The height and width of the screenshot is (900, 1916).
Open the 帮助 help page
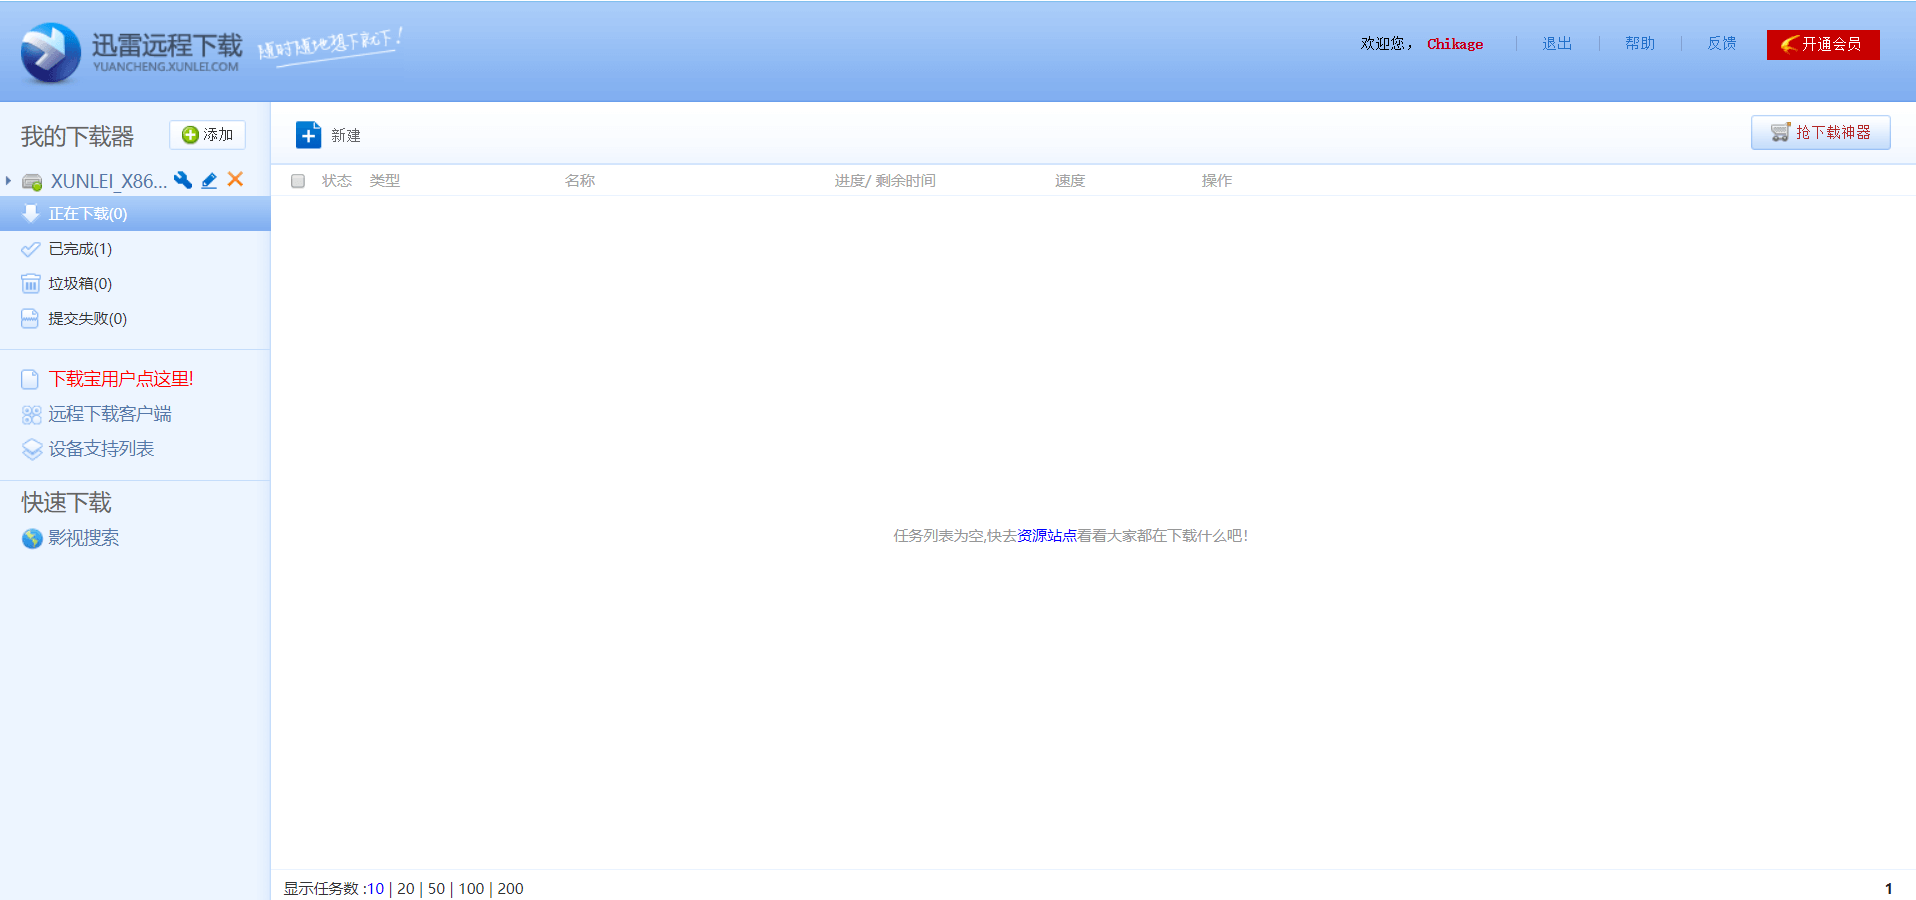1639,43
